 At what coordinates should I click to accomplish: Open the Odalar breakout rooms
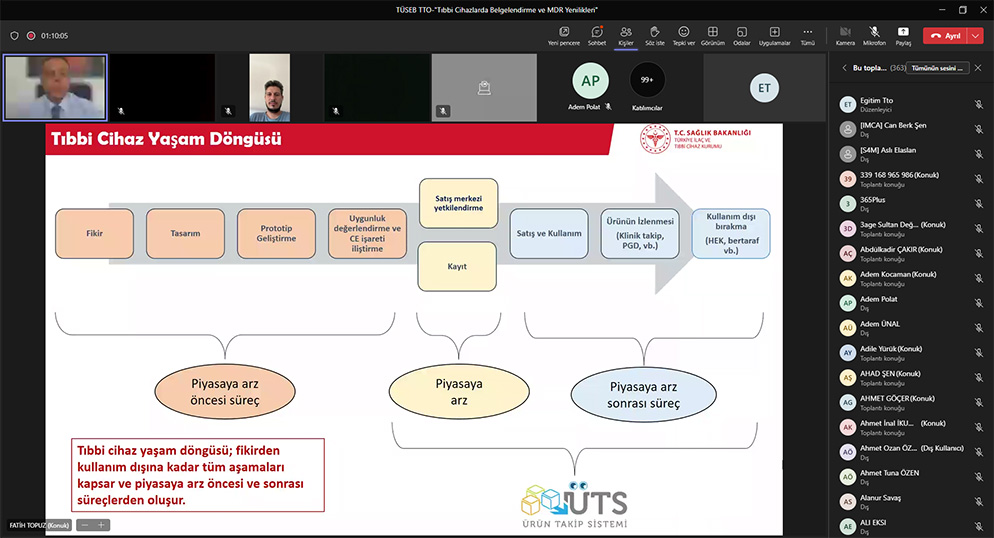[741, 36]
